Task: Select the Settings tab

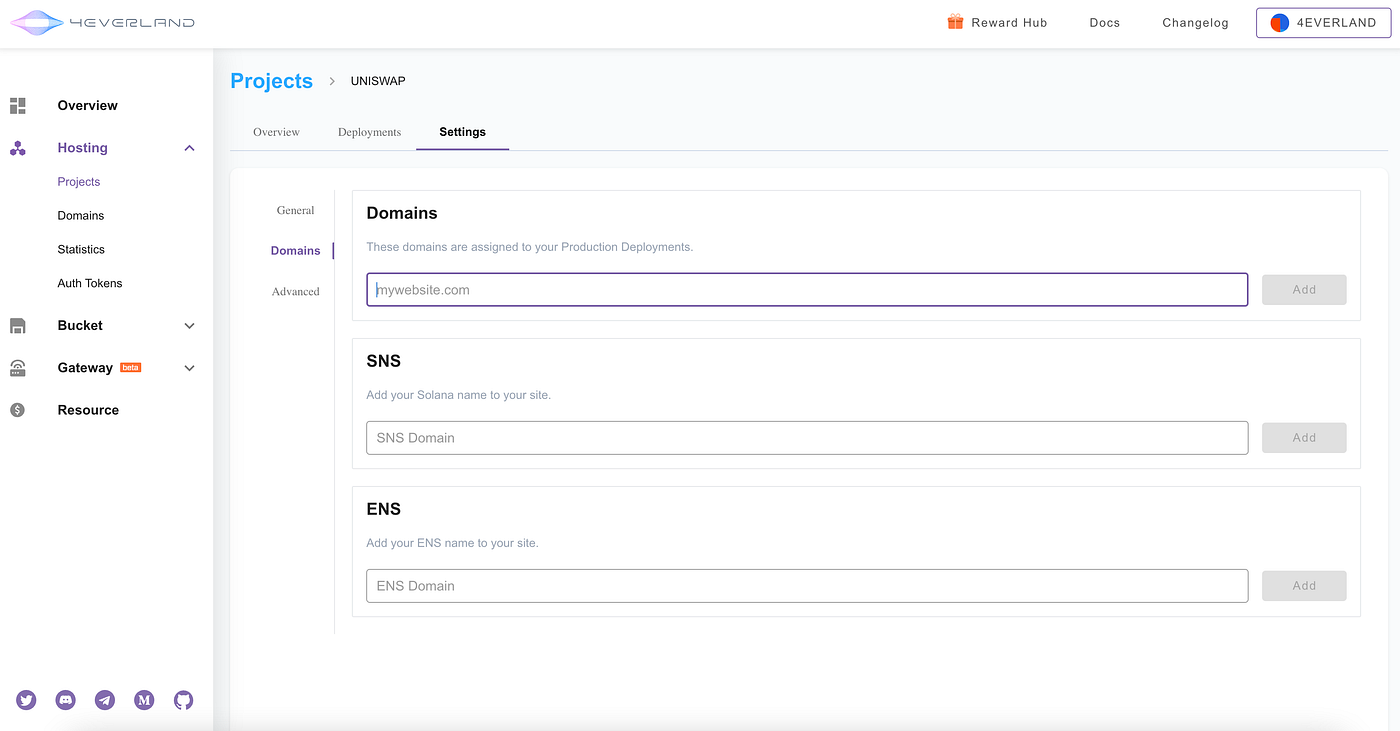Action: click(462, 132)
